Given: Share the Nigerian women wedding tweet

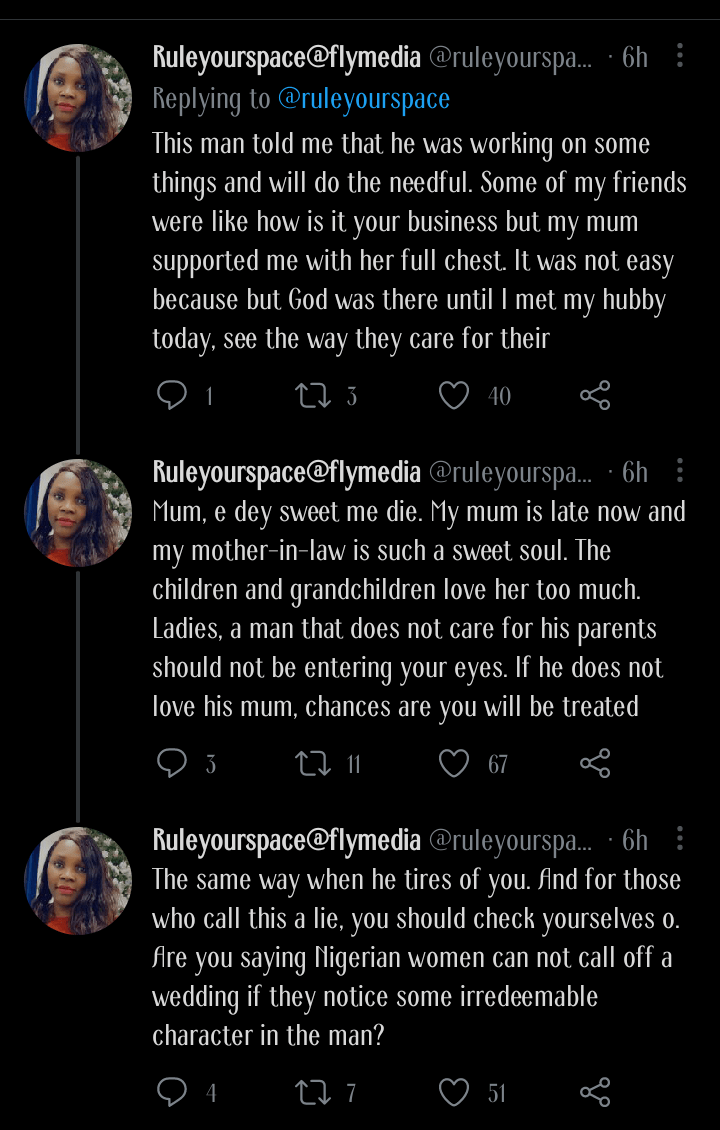Looking at the screenshot, I should [595, 1092].
